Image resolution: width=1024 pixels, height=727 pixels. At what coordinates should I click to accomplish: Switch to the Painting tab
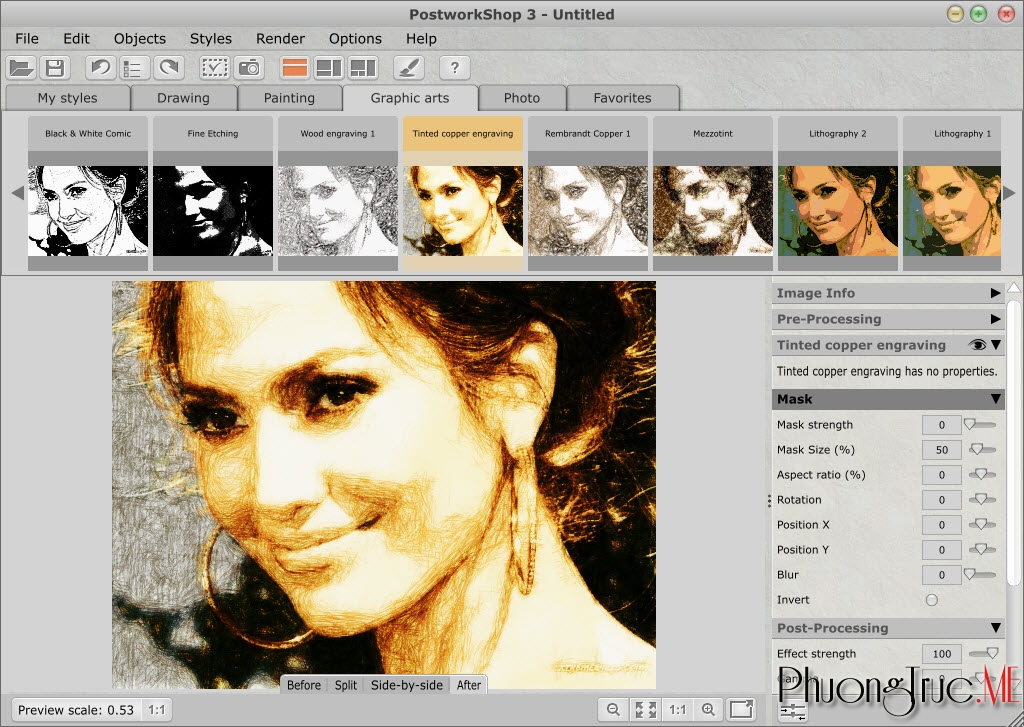tap(289, 98)
